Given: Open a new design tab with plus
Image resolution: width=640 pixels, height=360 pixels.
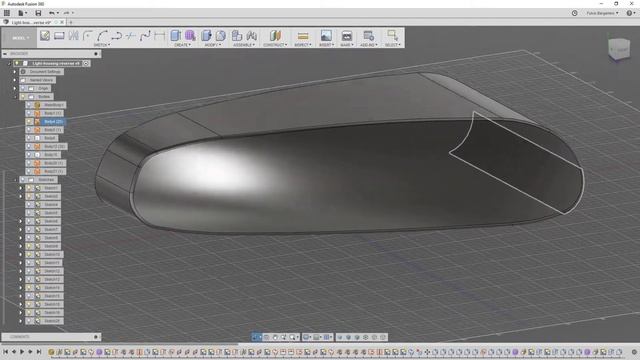Looking at the screenshot, I should [71, 22].
